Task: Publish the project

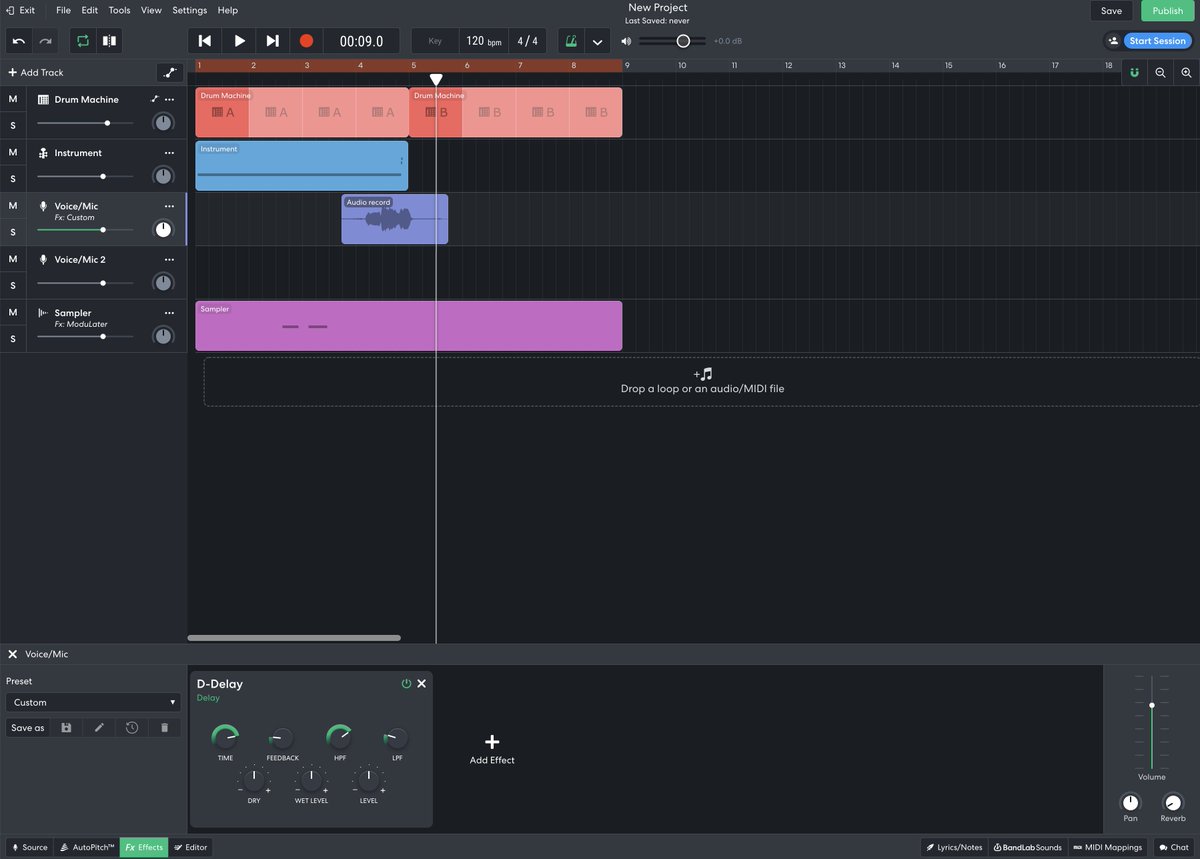Action: [x=1167, y=10]
